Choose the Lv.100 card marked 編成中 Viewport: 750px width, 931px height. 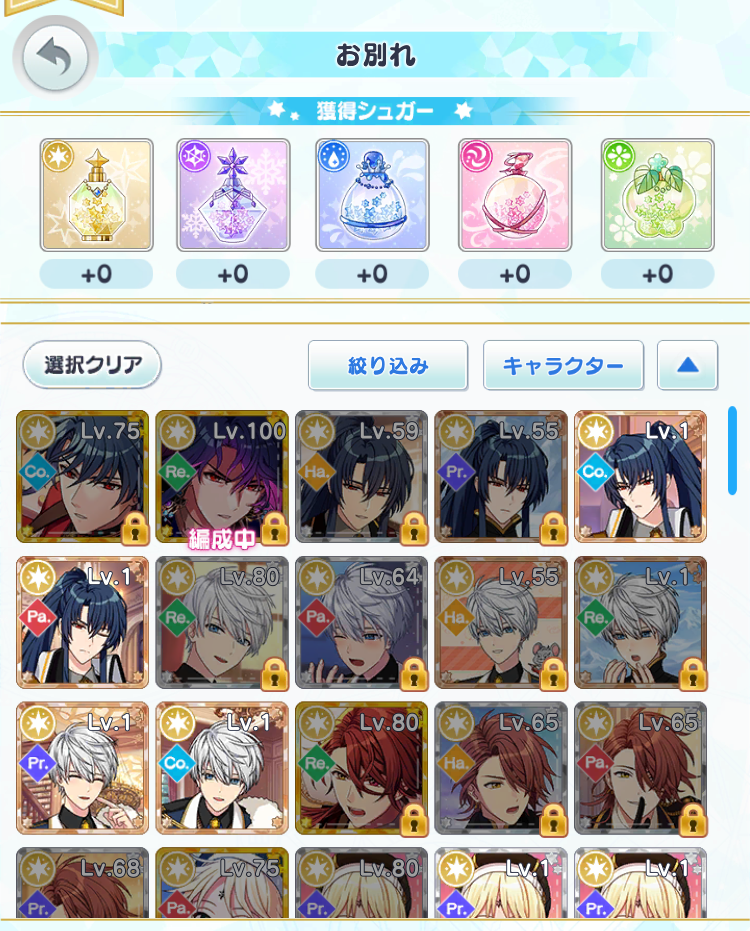coord(221,476)
